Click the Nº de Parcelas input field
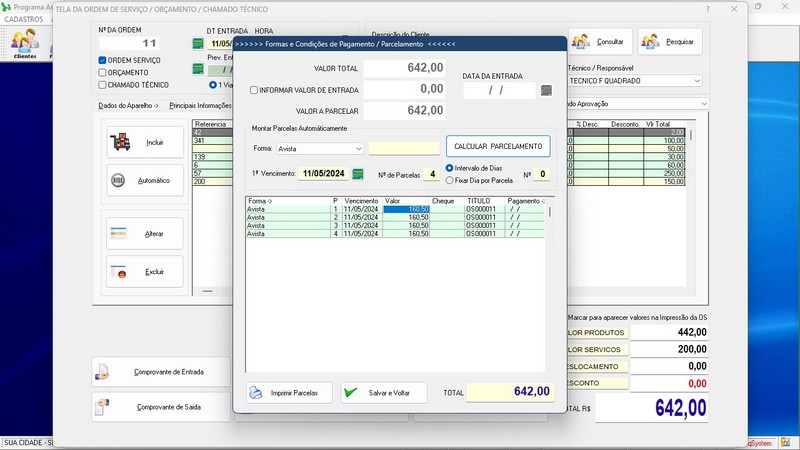 click(430, 174)
